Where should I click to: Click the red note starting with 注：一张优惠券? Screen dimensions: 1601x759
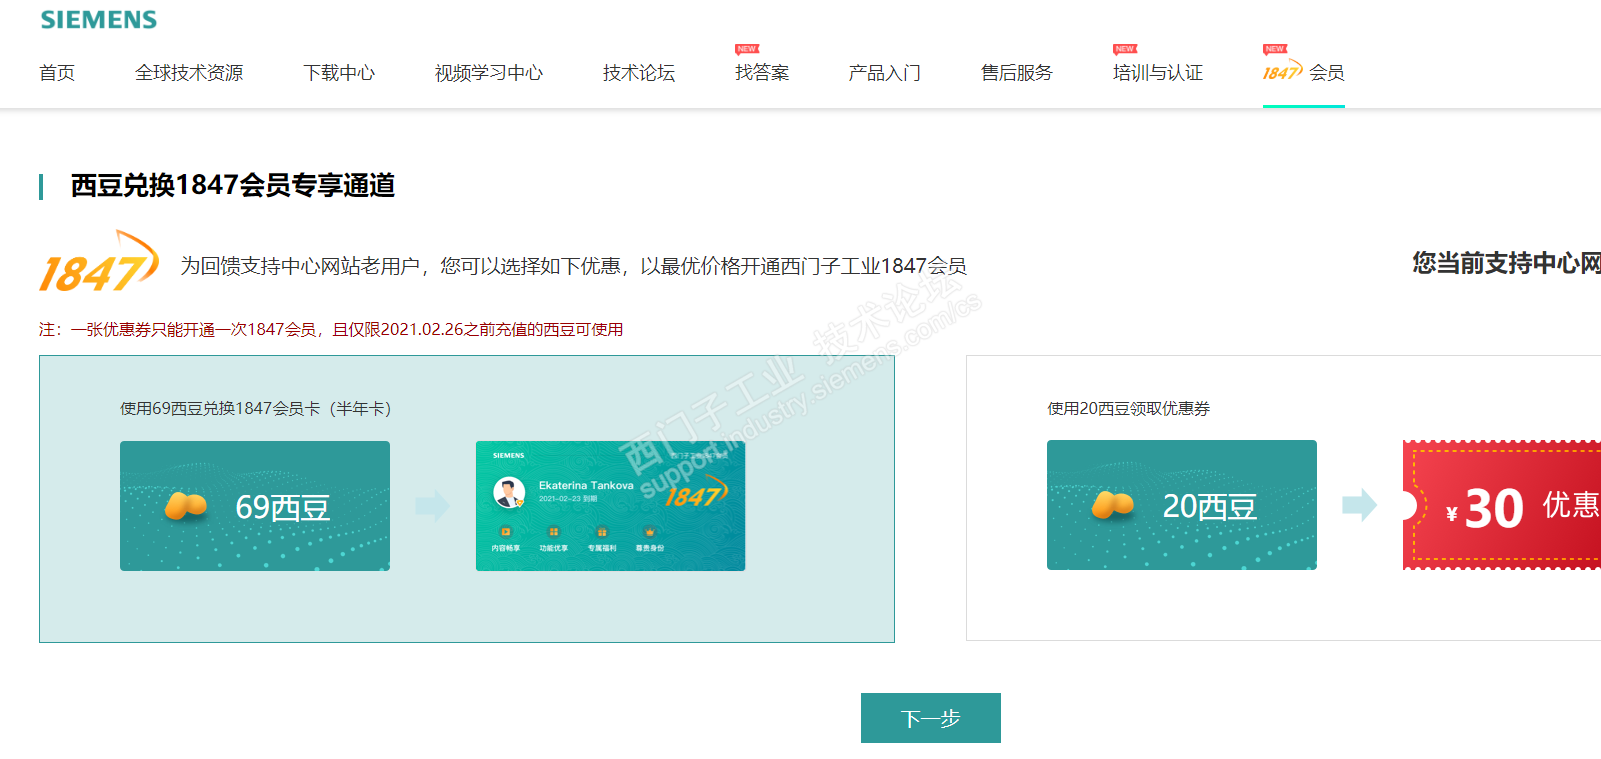331,329
